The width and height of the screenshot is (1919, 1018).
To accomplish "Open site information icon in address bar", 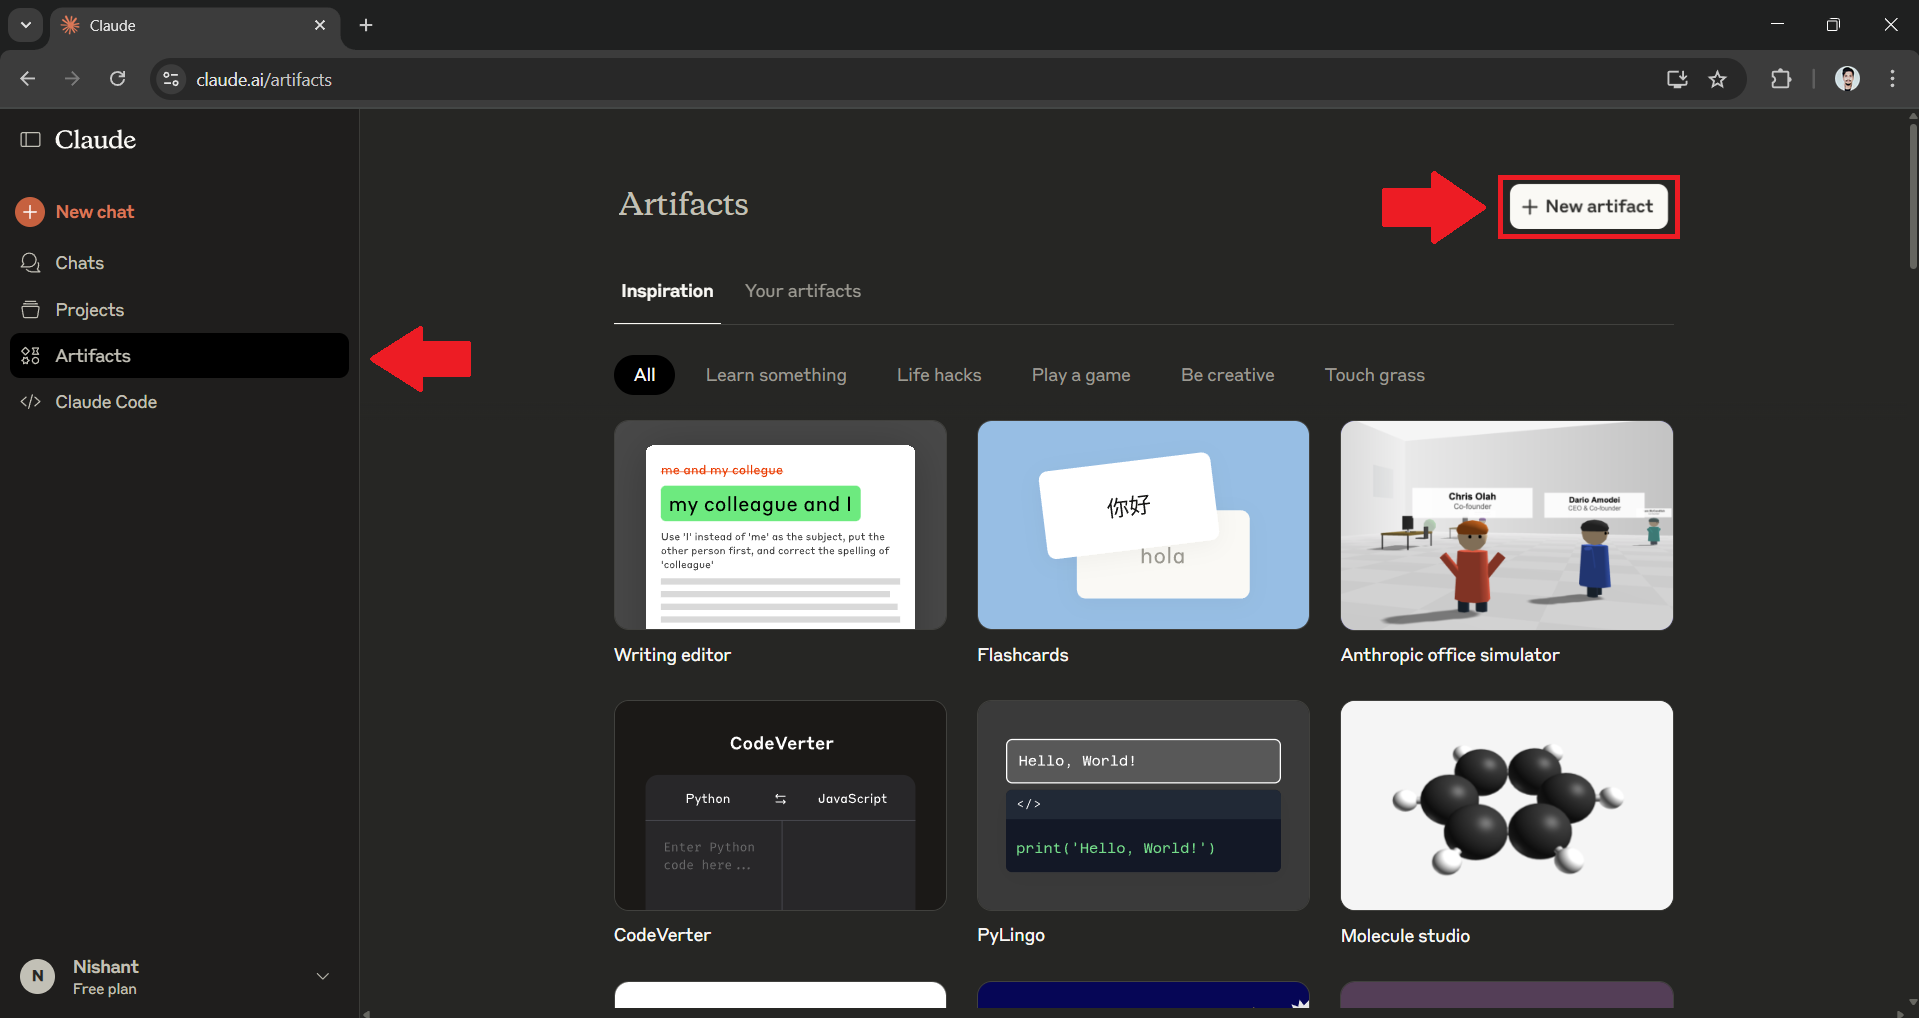I will coord(171,79).
